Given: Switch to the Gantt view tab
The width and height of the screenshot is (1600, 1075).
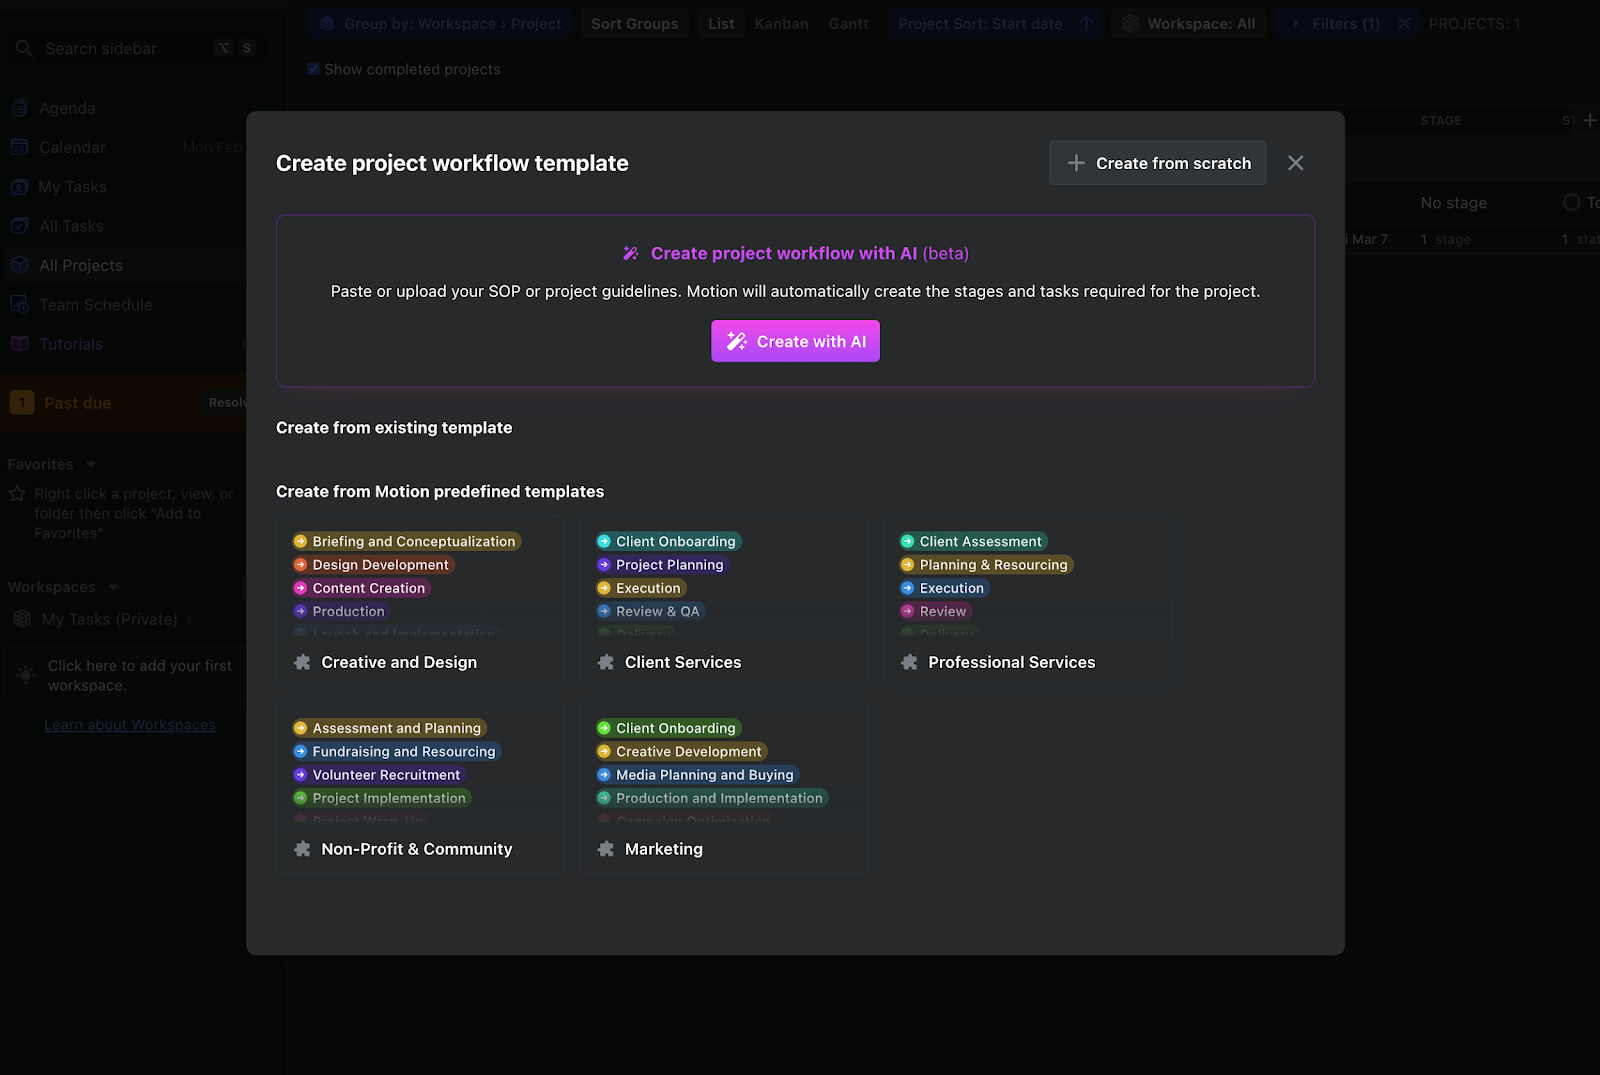Looking at the screenshot, I should [x=849, y=24].
